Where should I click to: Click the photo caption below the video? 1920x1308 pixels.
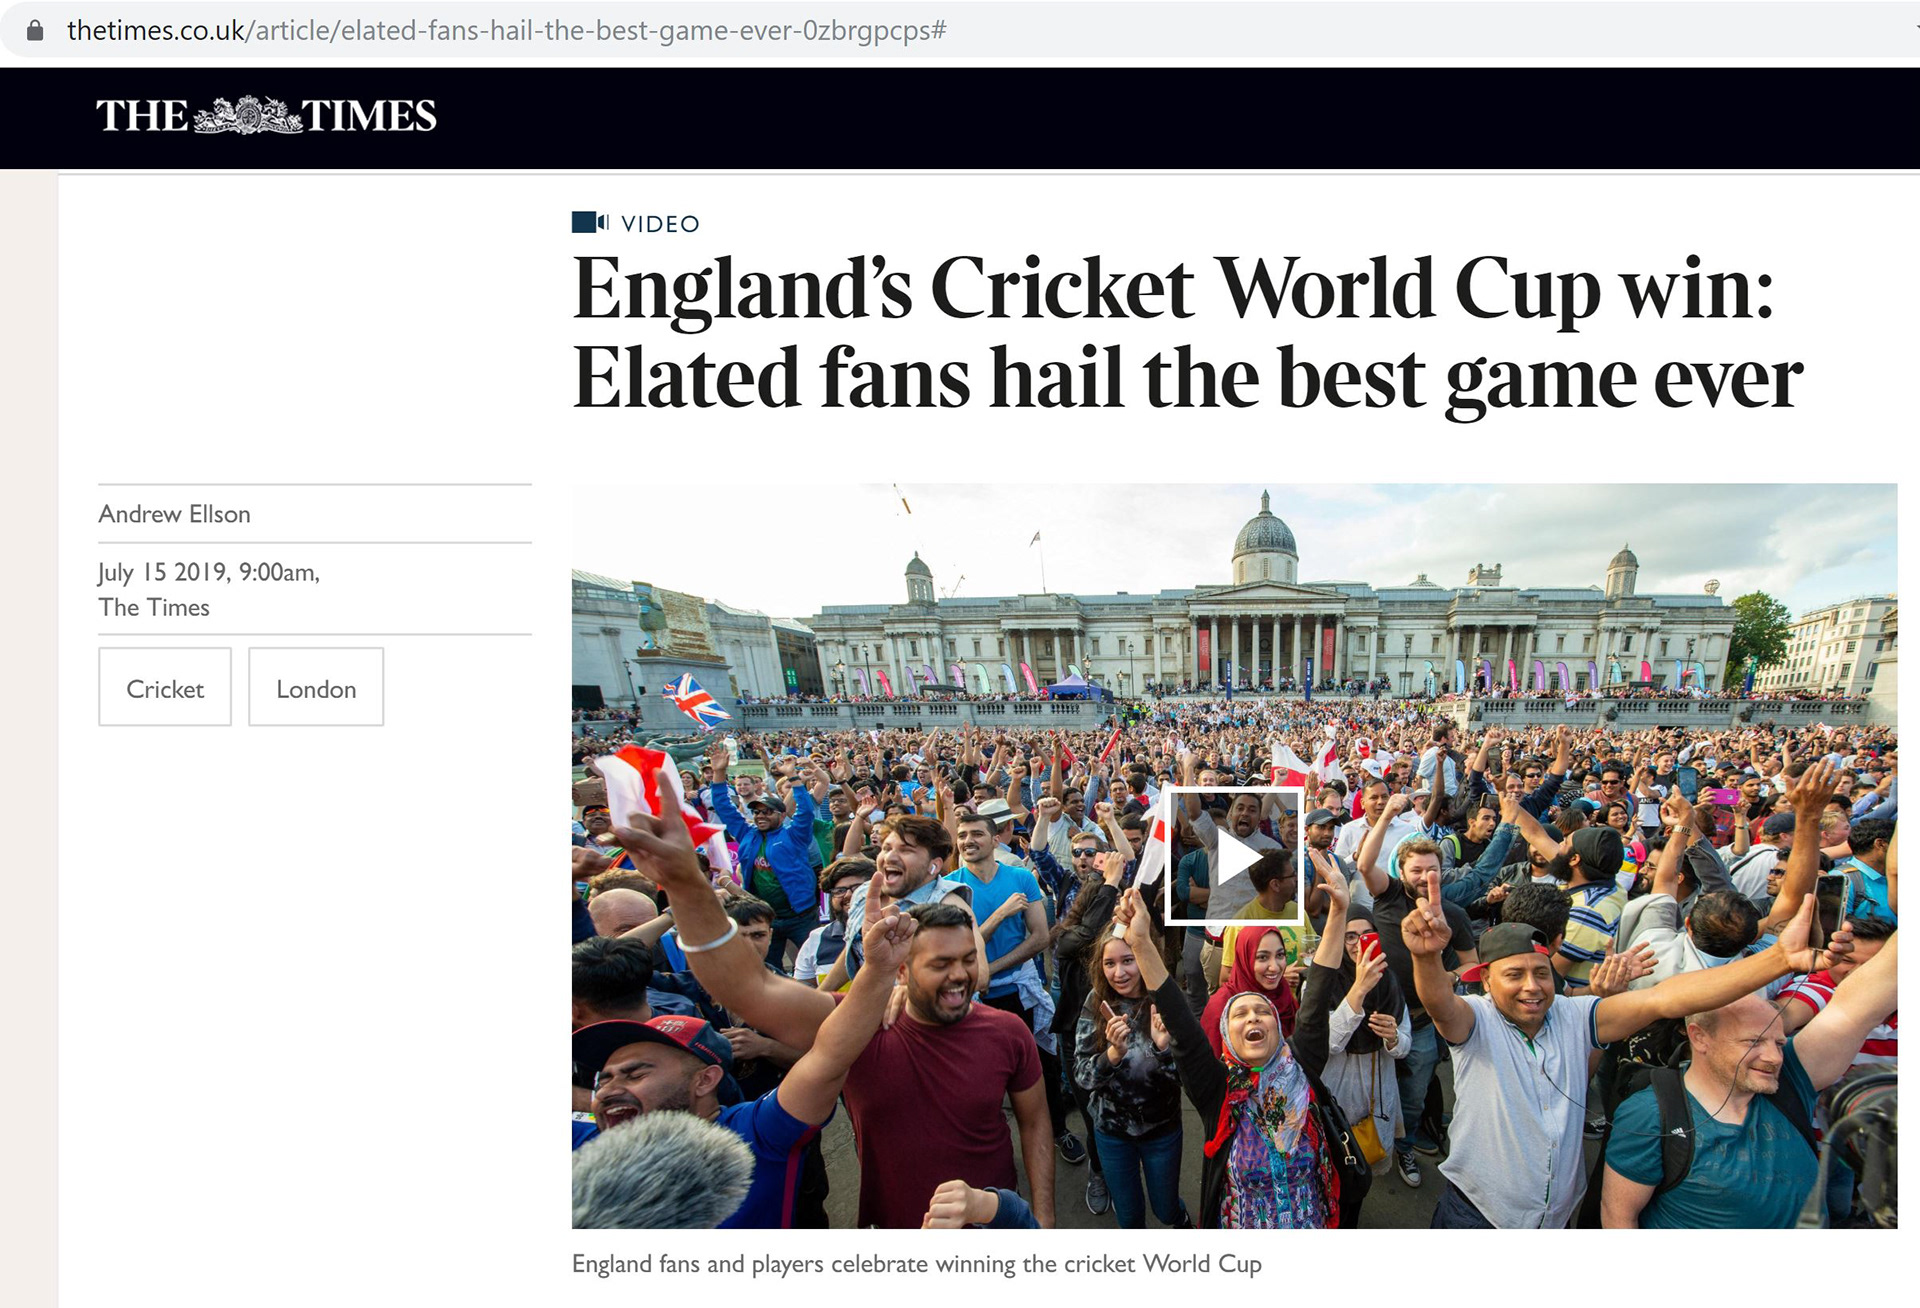[916, 1264]
